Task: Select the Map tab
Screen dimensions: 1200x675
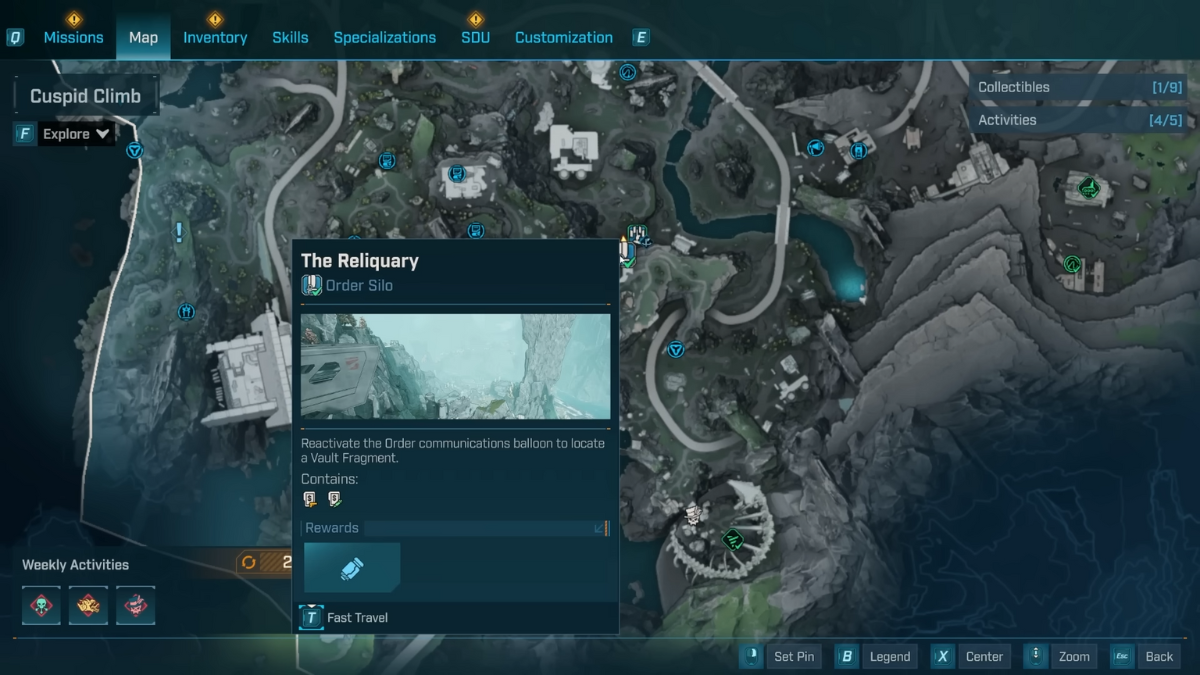Action: pyautogui.click(x=143, y=37)
